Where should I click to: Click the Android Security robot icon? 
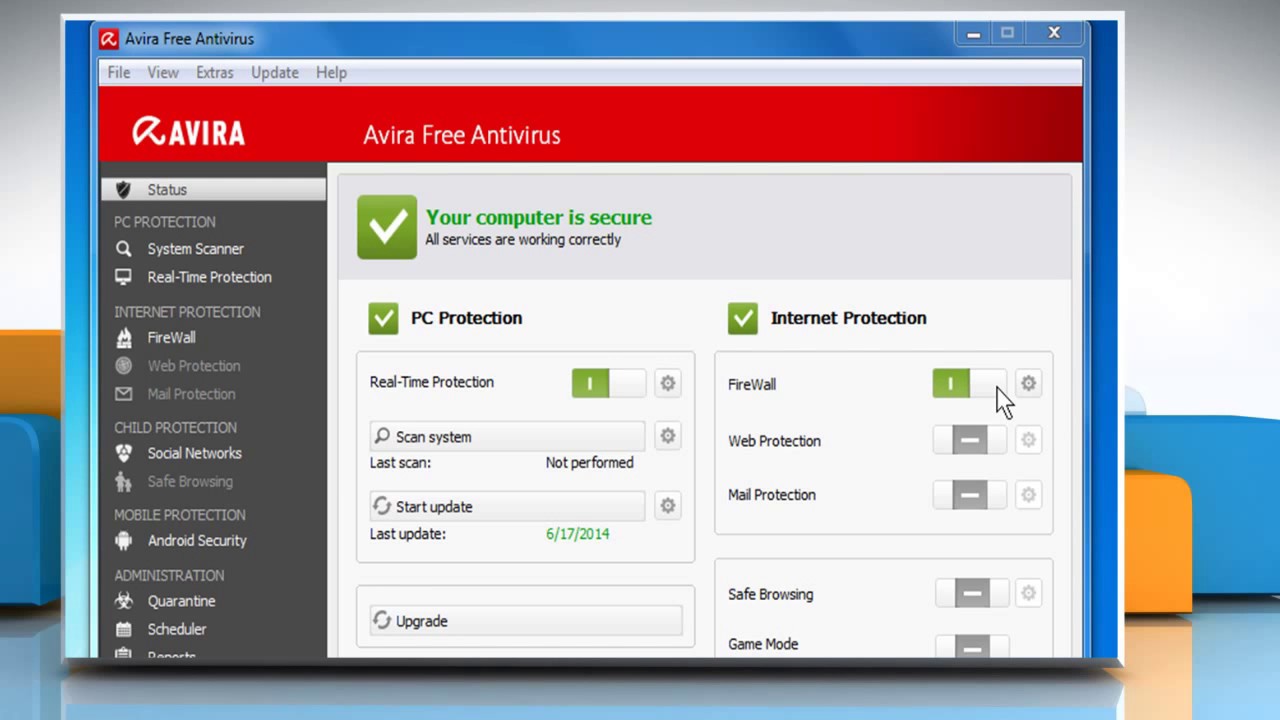coord(123,540)
